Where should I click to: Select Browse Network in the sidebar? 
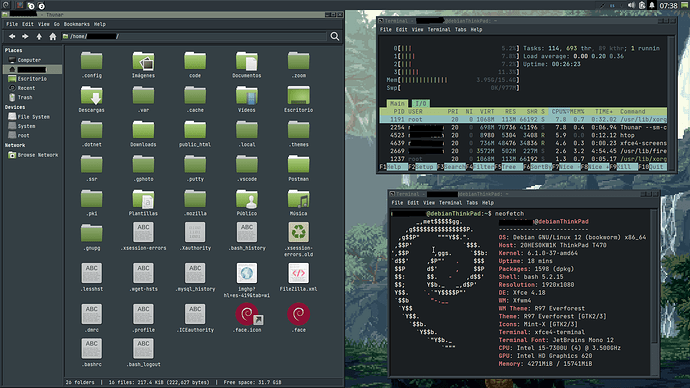pos(33,155)
